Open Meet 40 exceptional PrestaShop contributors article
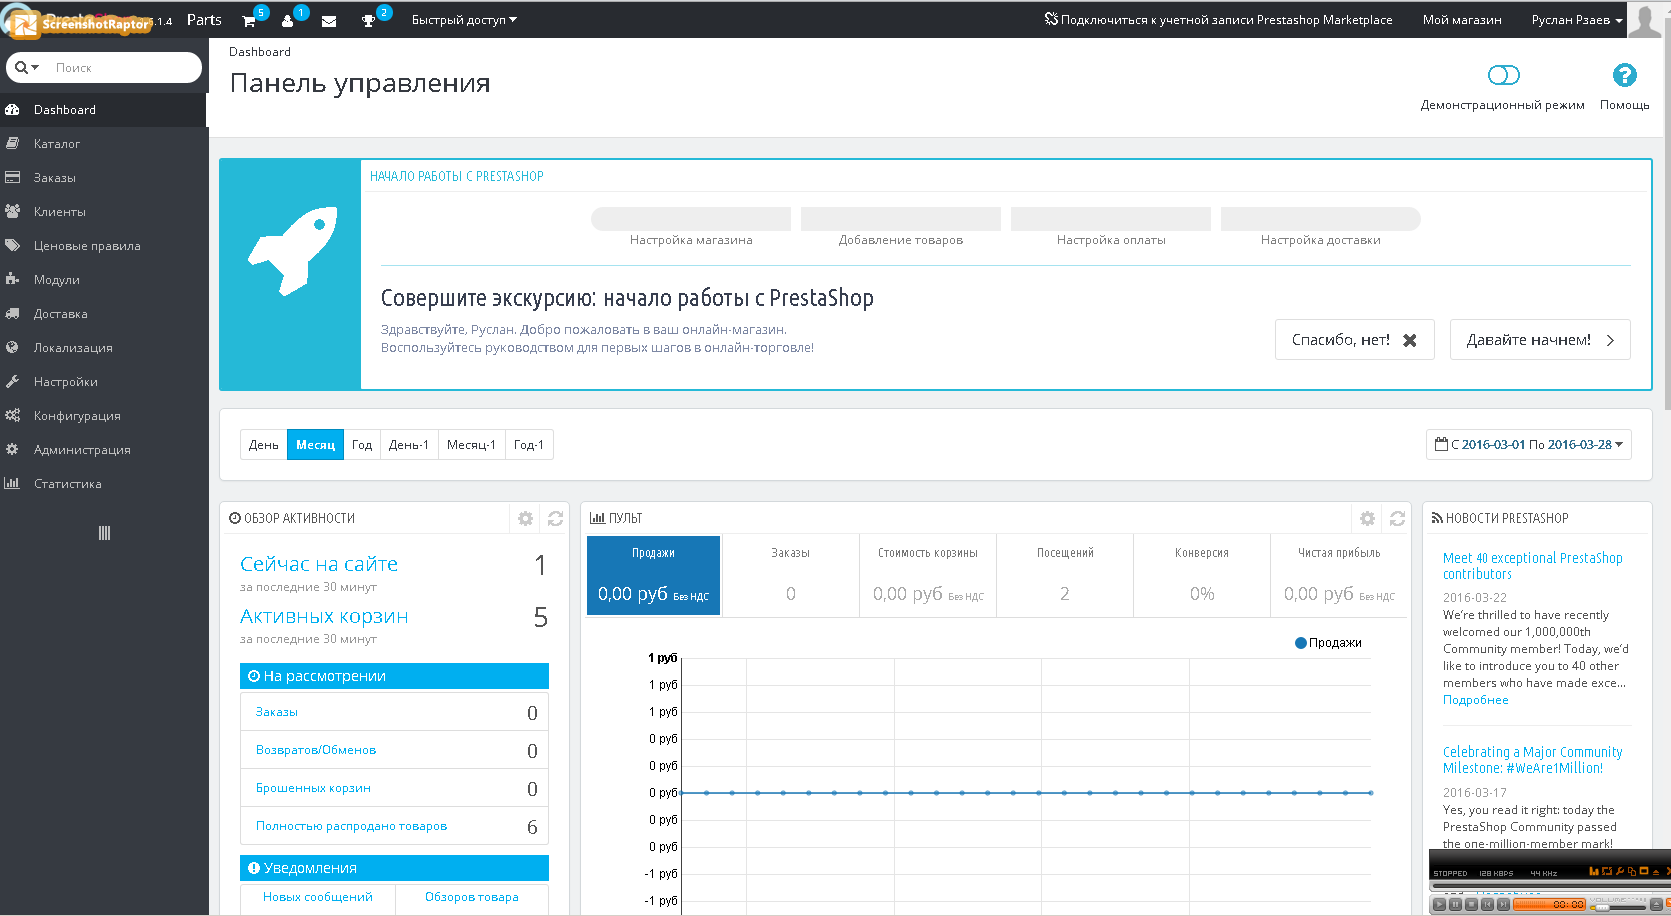1671x916 pixels. click(x=1533, y=566)
